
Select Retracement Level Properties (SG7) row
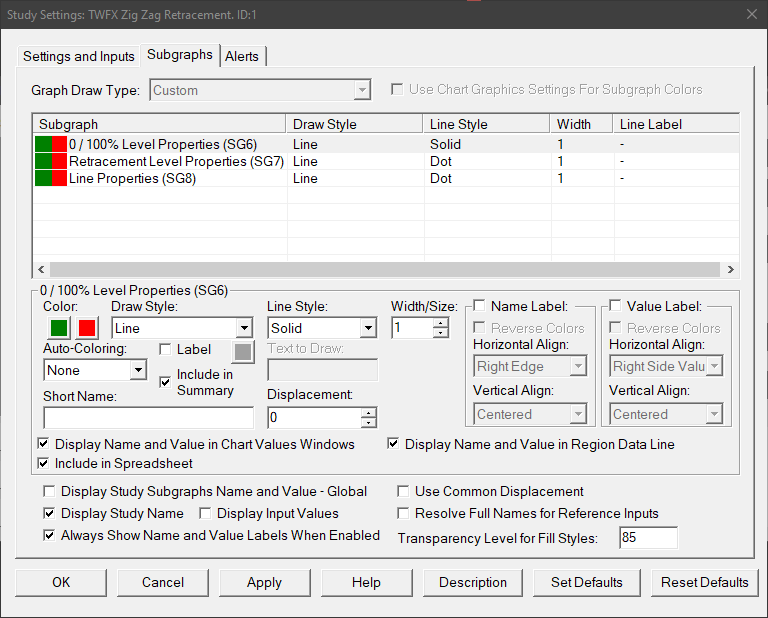pos(176,161)
